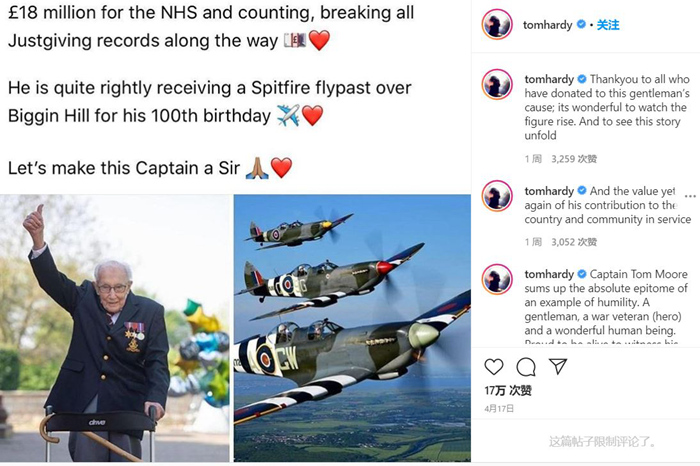Click the 4月17日 post date
The image size is (700, 466).
500,408
